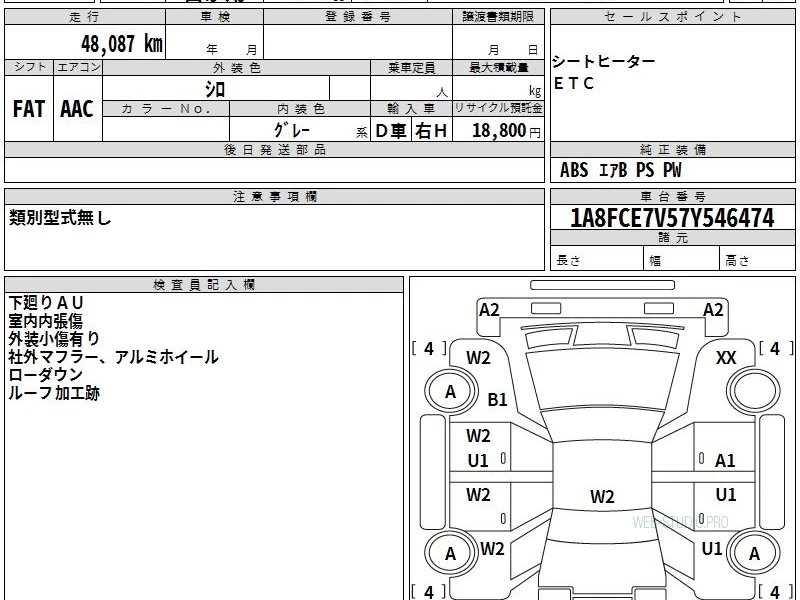This screenshot has height=600, width=800.
Task: Click the 長さ dimension cell
Action: pos(597,259)
